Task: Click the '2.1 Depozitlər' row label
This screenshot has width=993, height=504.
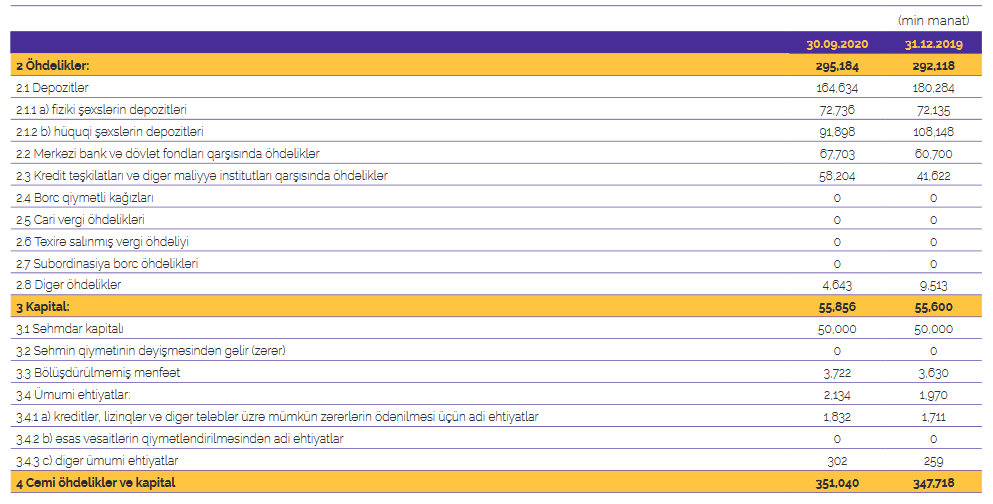Action: [x=53, y=87]
